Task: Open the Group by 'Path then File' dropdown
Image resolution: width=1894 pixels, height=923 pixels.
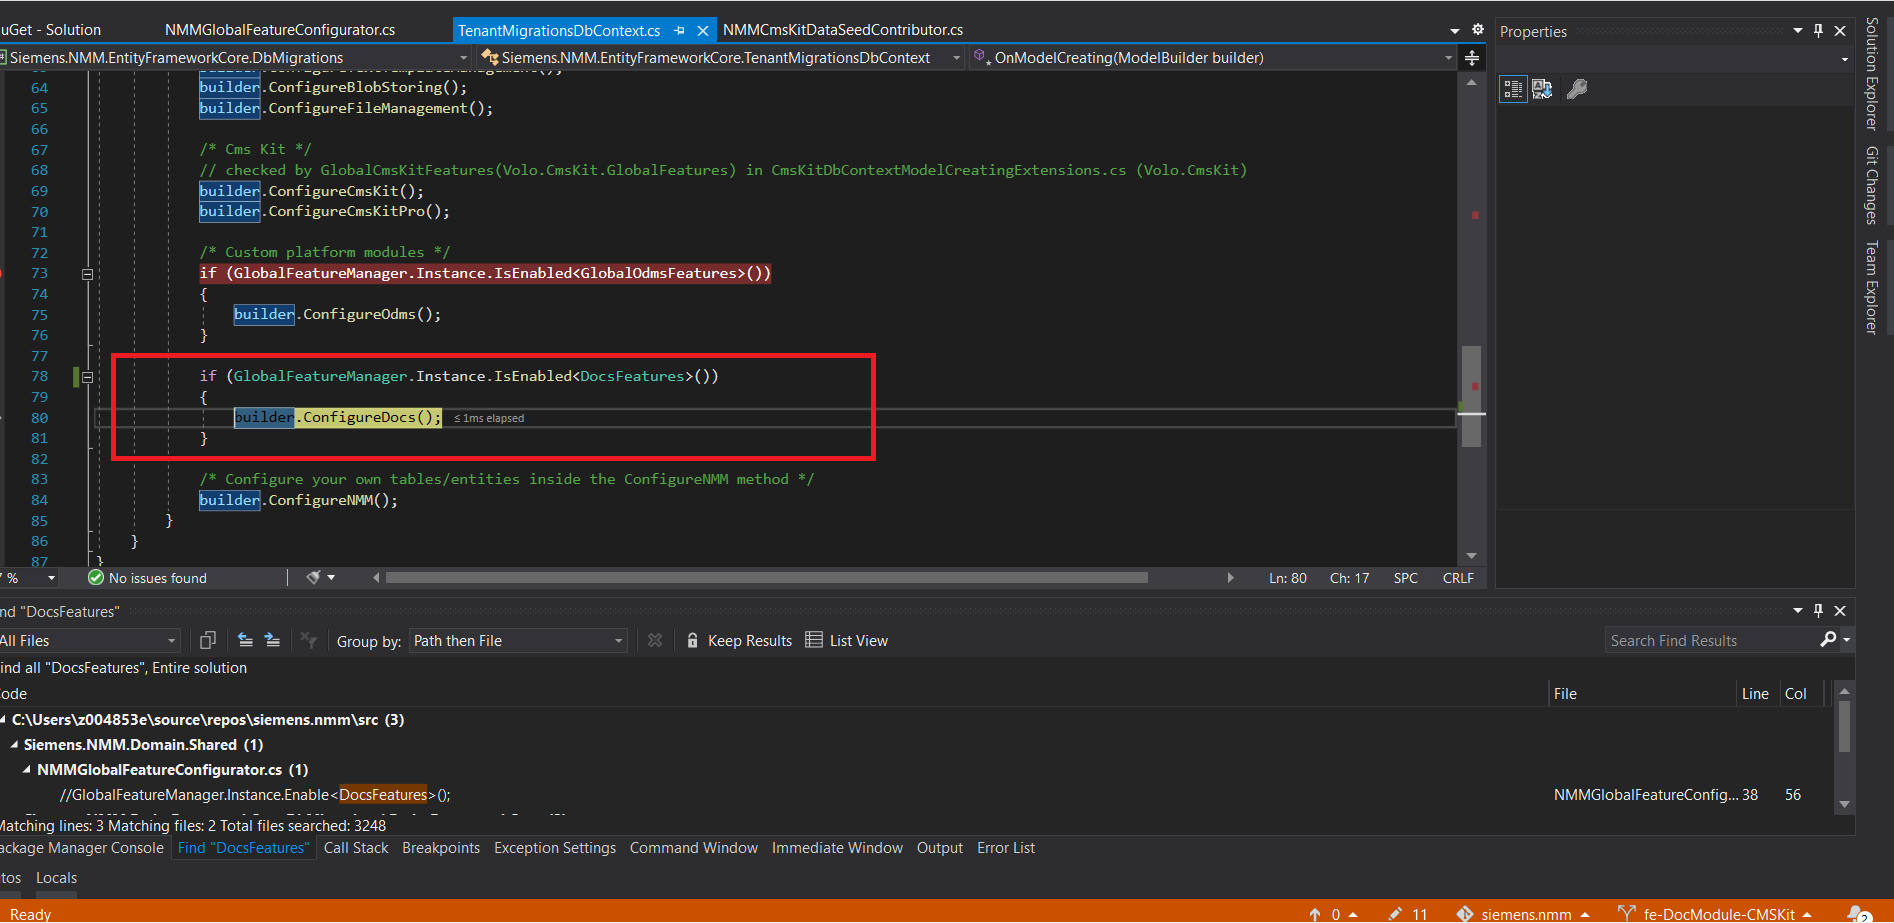Action: [x=518, y=641]
